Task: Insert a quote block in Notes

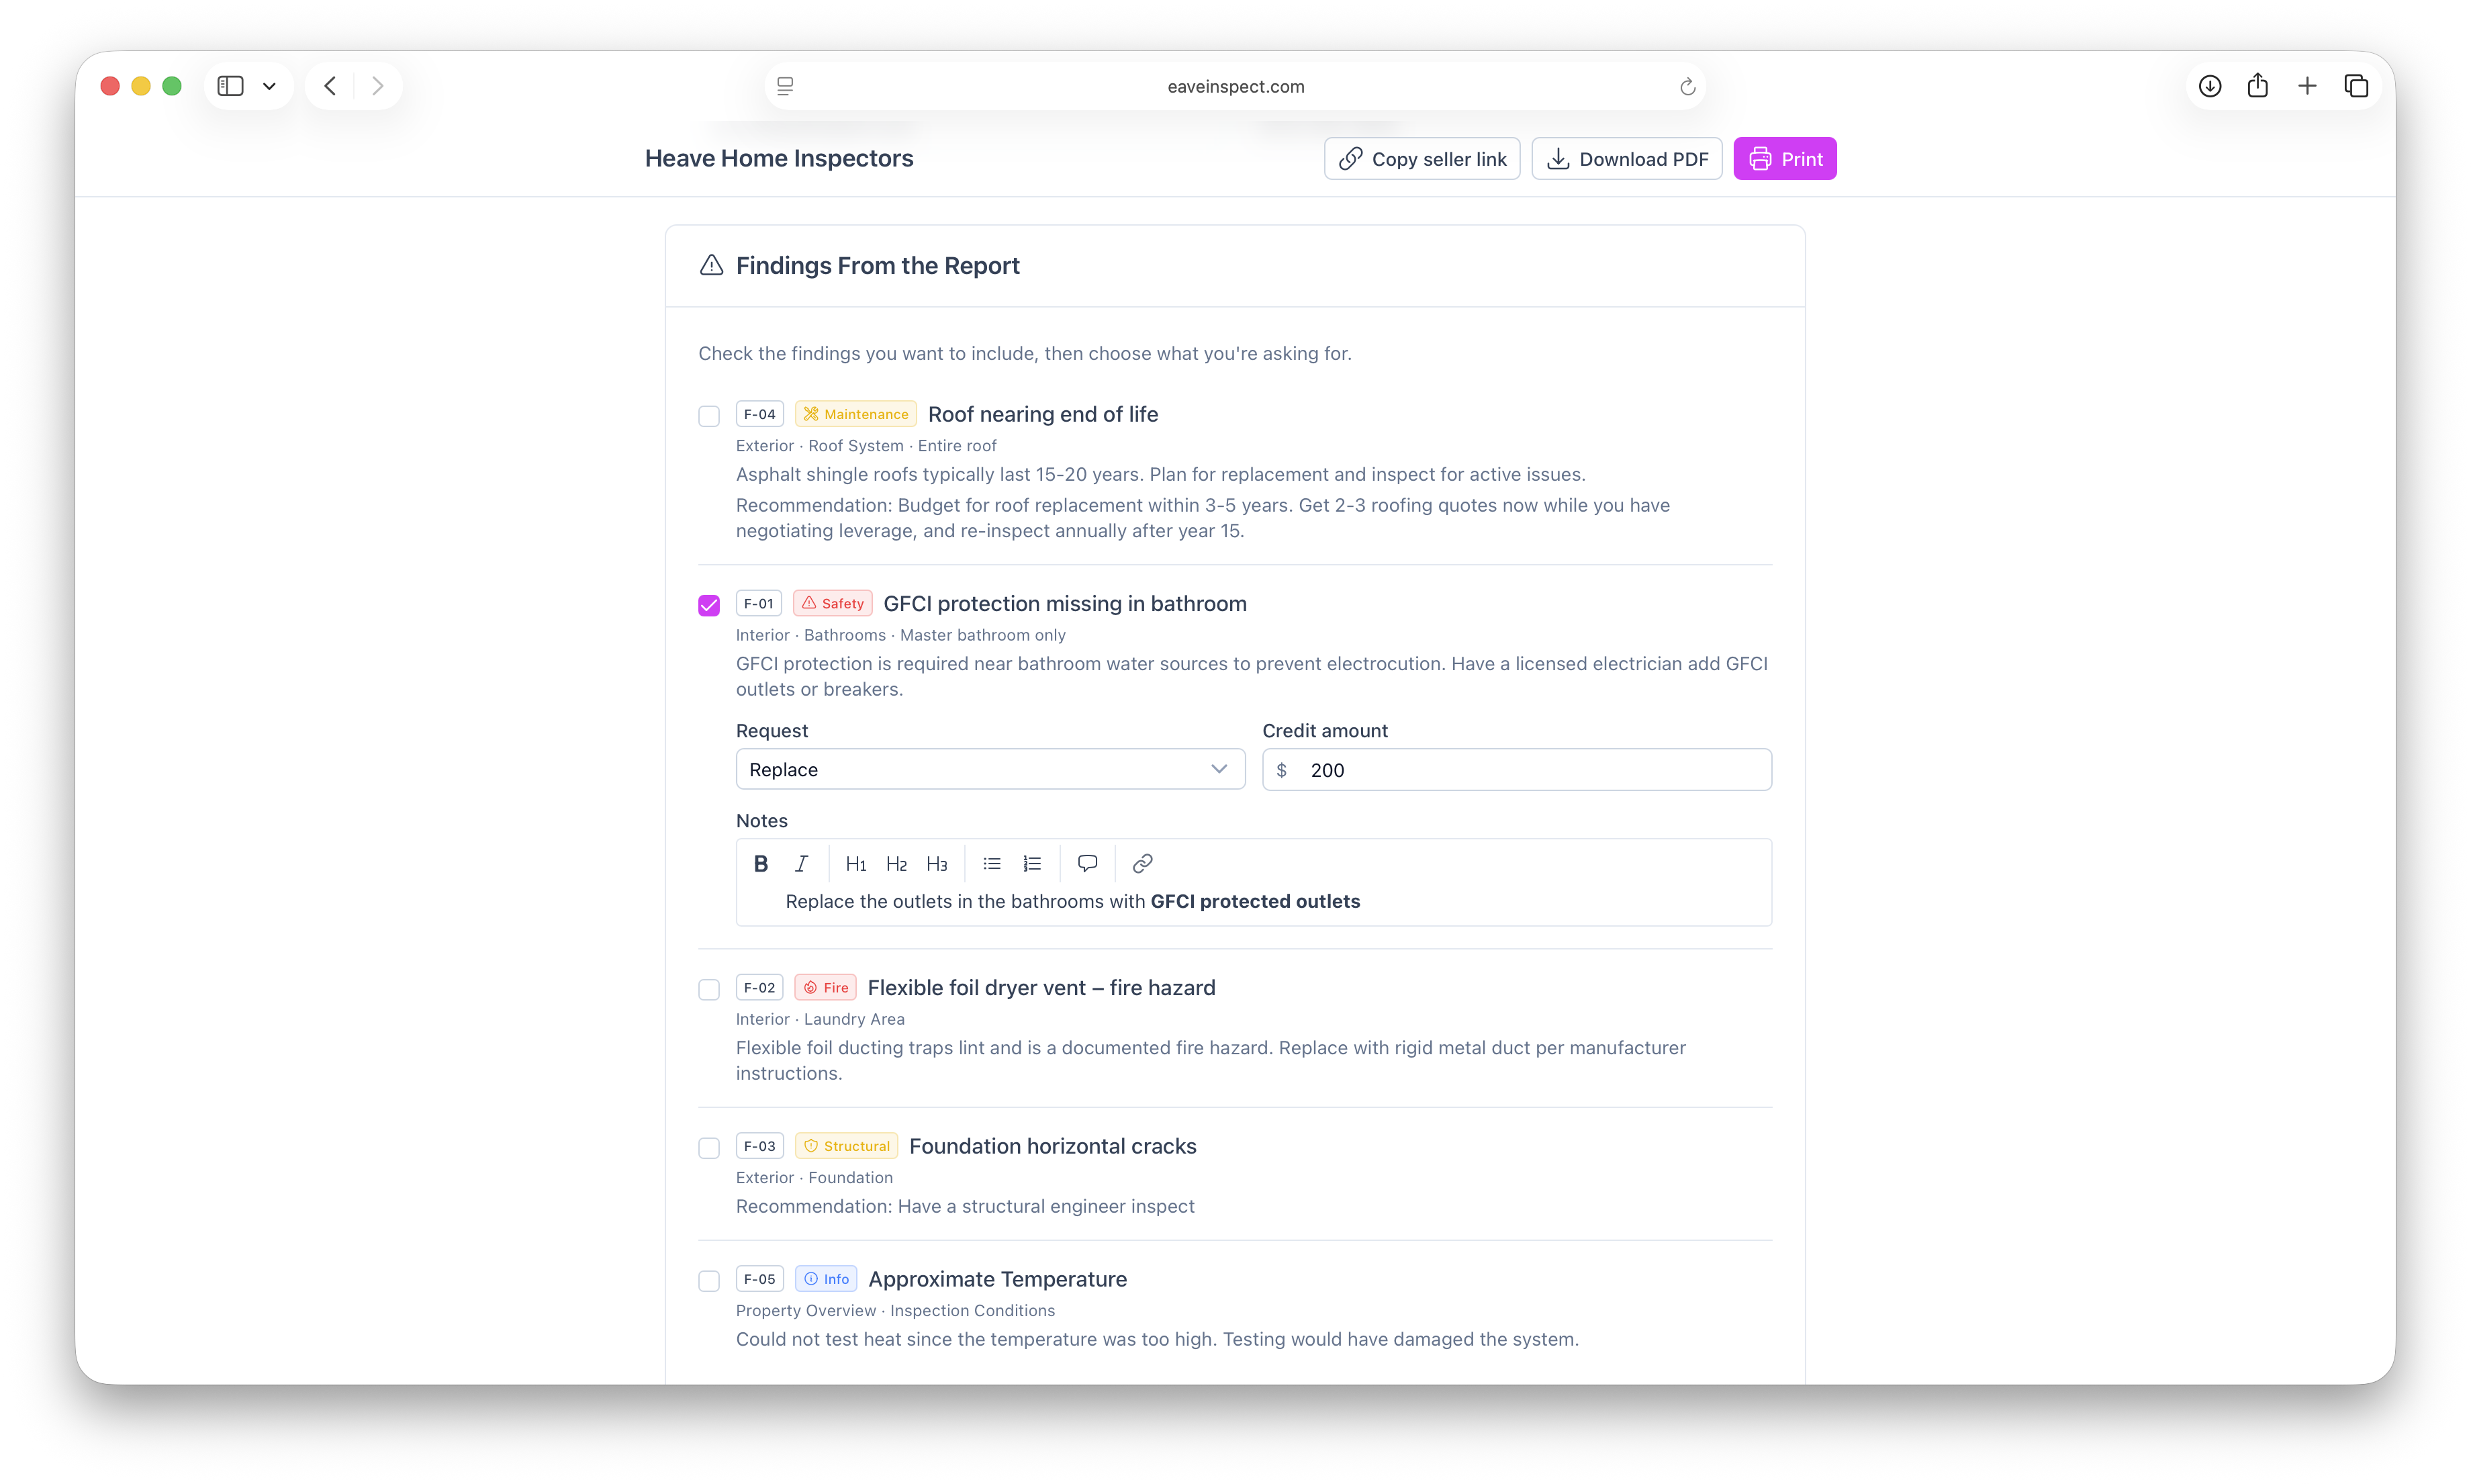Action: (x=1087, y=863)
